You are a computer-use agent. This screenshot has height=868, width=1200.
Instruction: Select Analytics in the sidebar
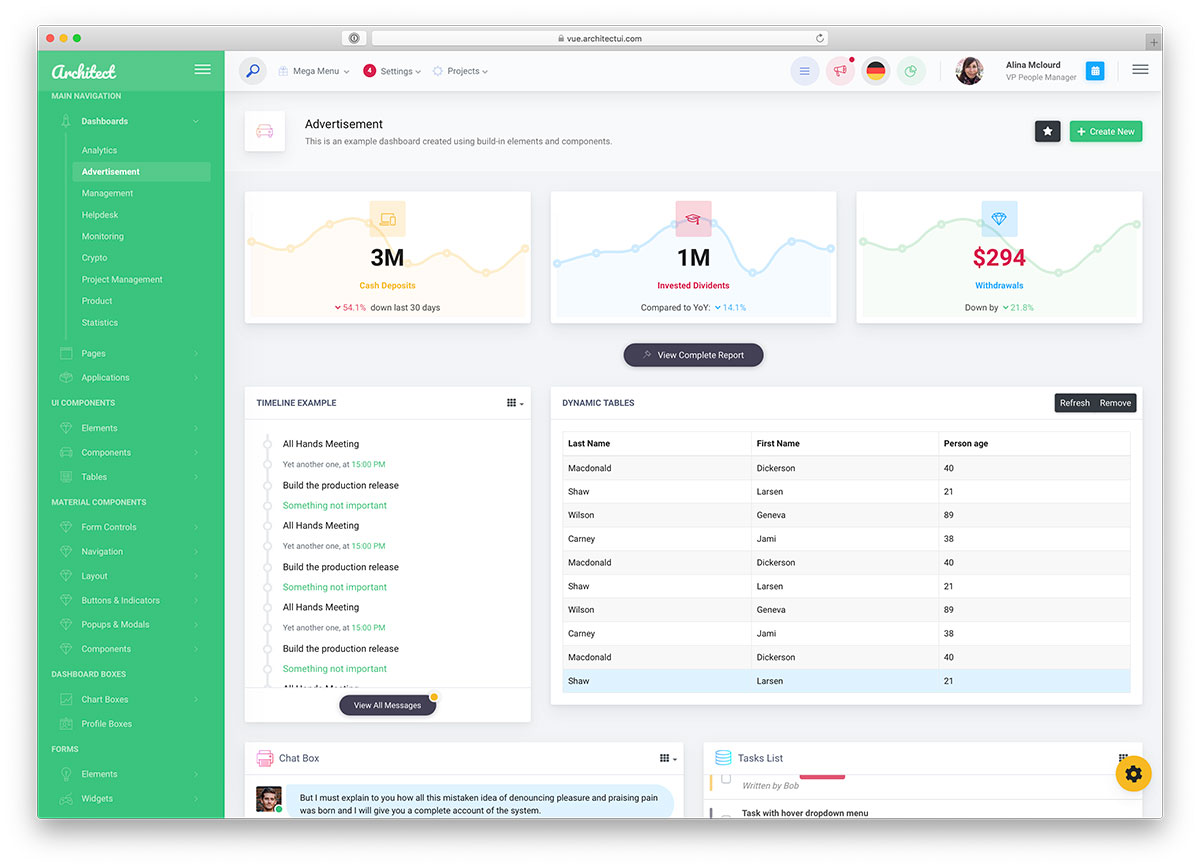pos(99,150)
